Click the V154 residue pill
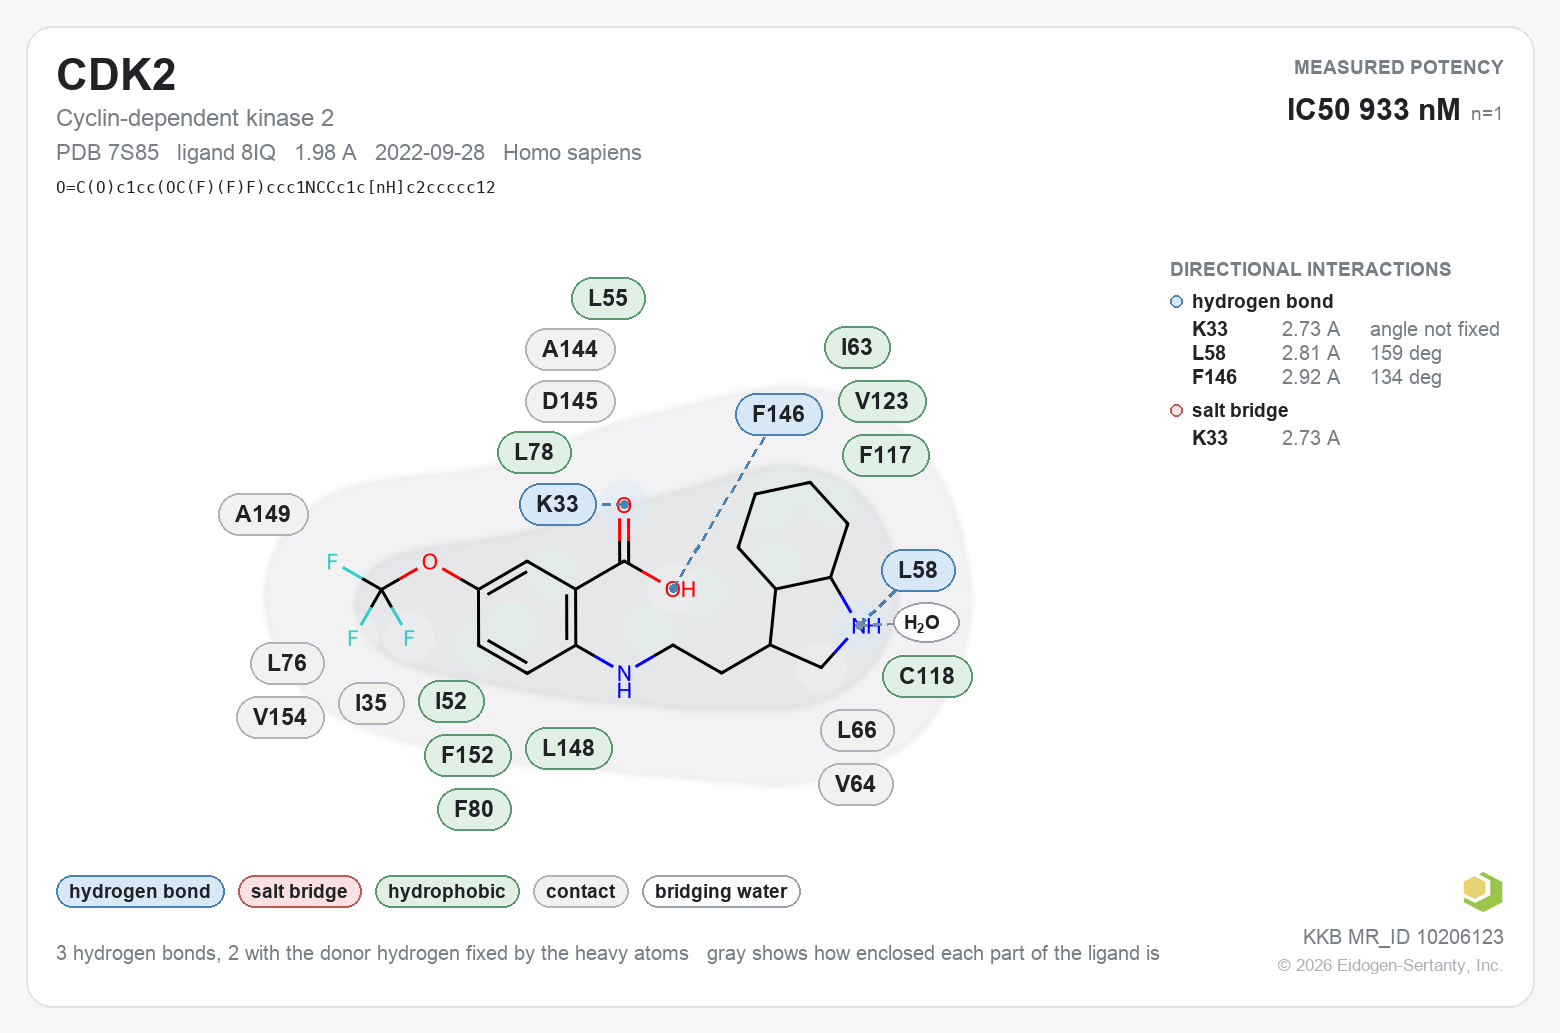 [280, 717]
